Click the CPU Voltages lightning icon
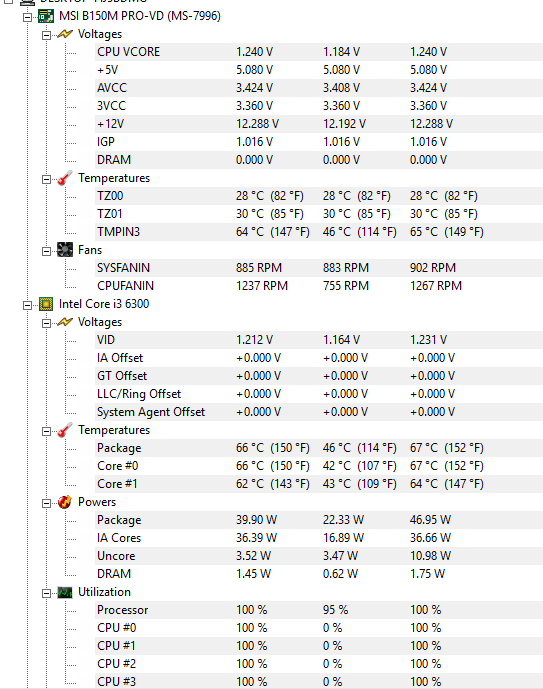The image size is (543, 689). pyautogui.click(x=65, y=322)
